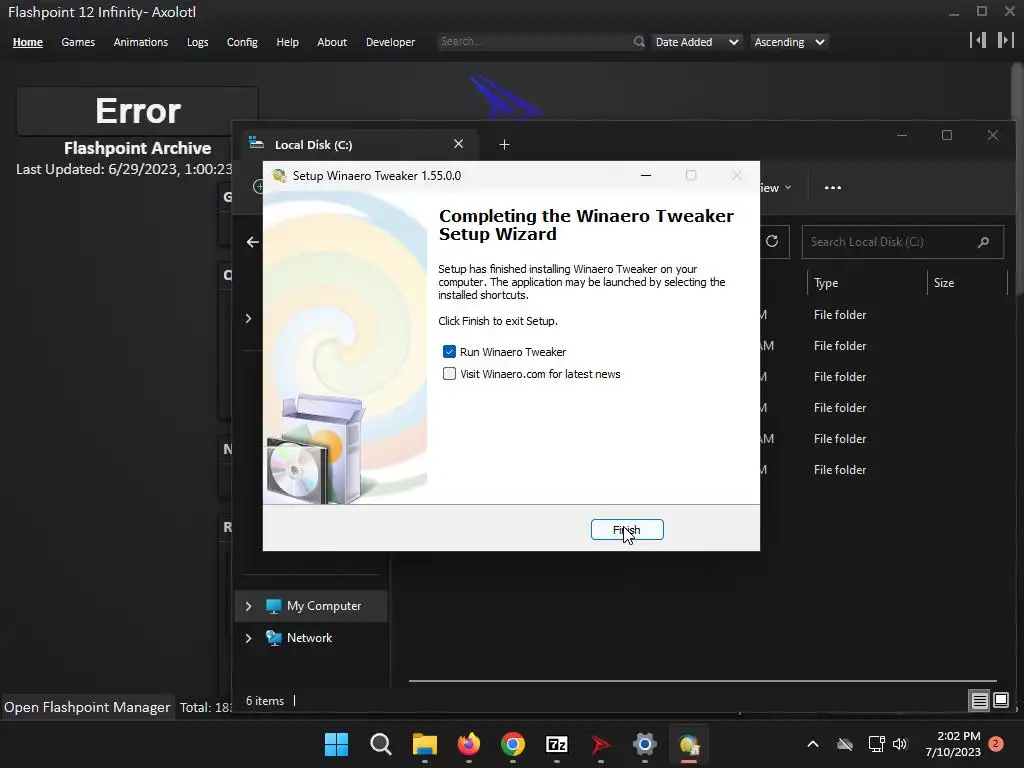This screenshot has width=1024, height=768.
Task: Open Settings gear on taskbar
Action: 645,744
